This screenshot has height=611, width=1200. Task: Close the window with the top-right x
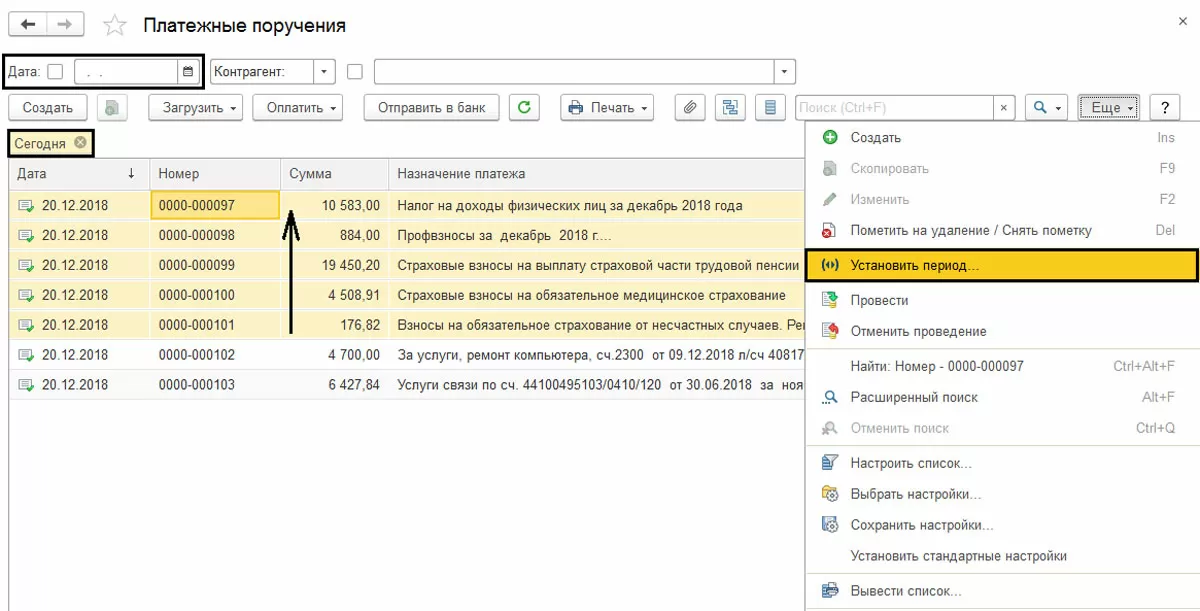tap(1182, 20)
